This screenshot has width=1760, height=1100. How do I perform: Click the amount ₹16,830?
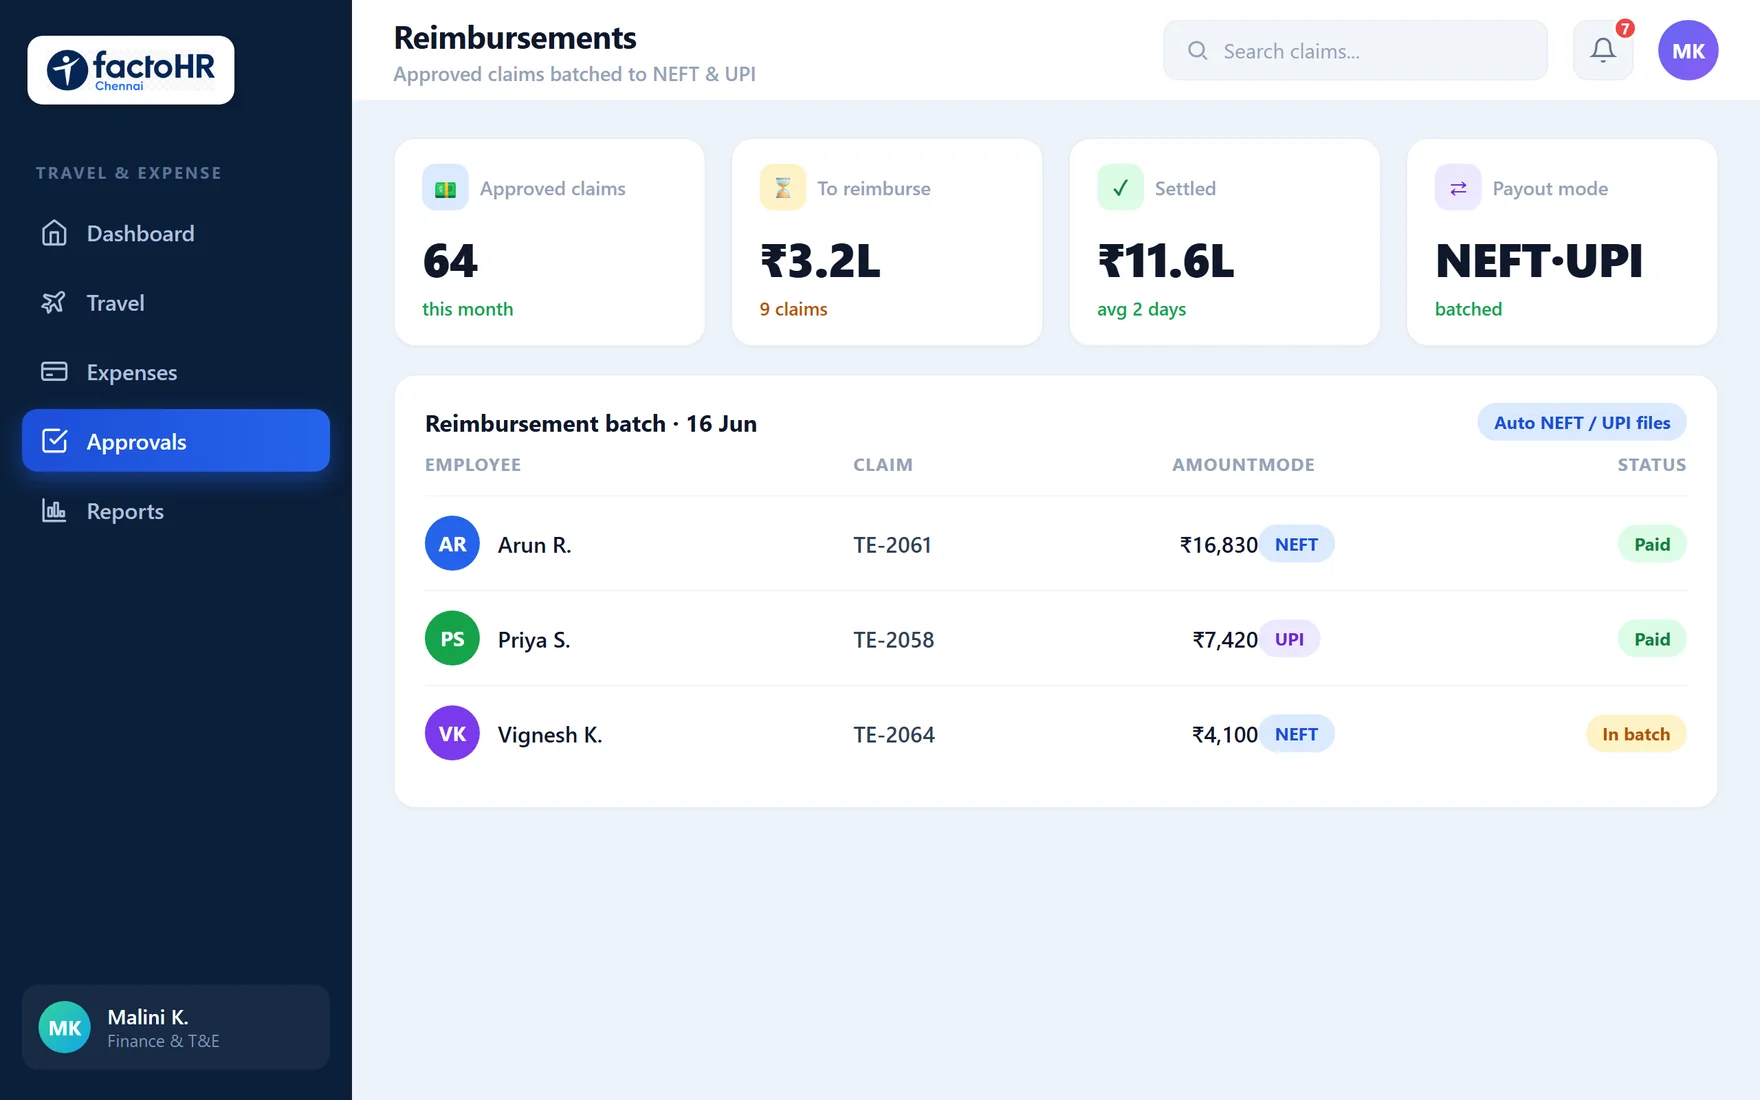[x=1218, y=545]
